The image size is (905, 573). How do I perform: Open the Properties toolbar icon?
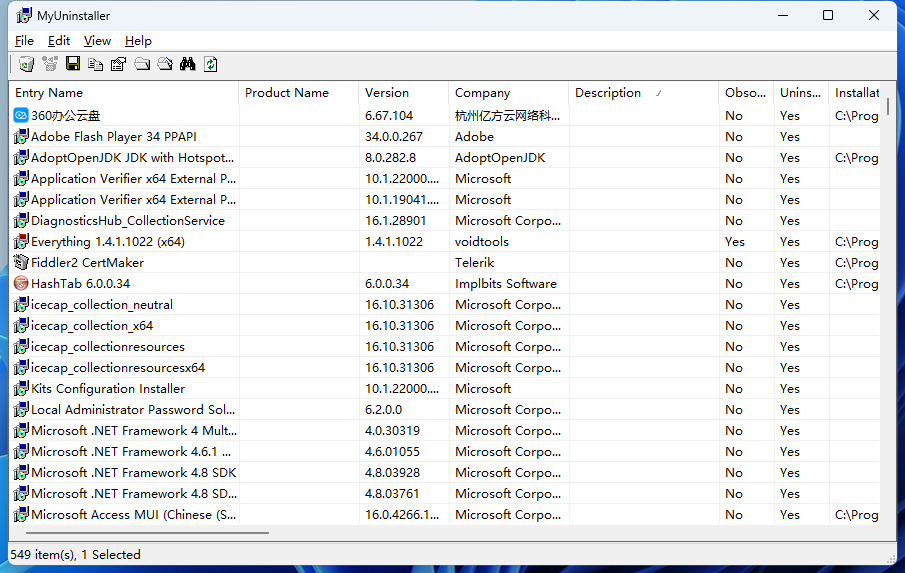pos(119,65)
